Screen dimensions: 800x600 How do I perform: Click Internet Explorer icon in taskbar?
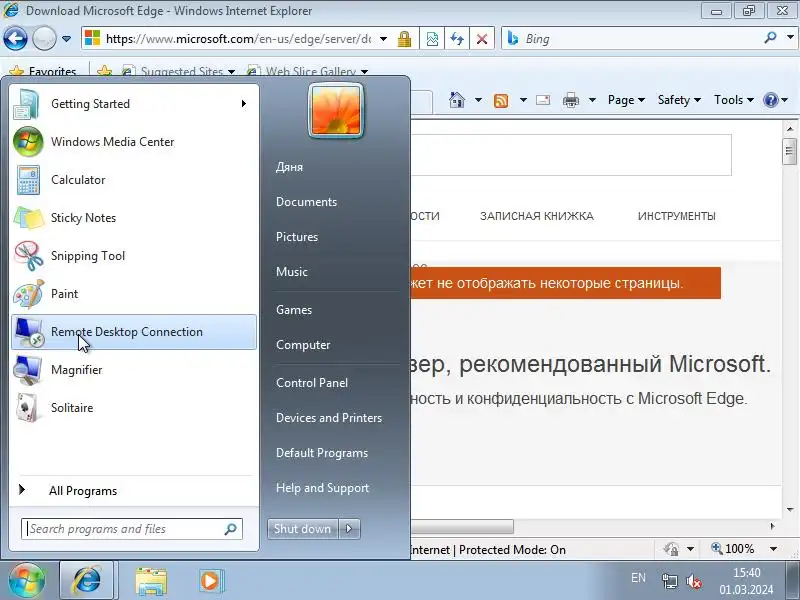pyautogui.click(x=87, y=581)
